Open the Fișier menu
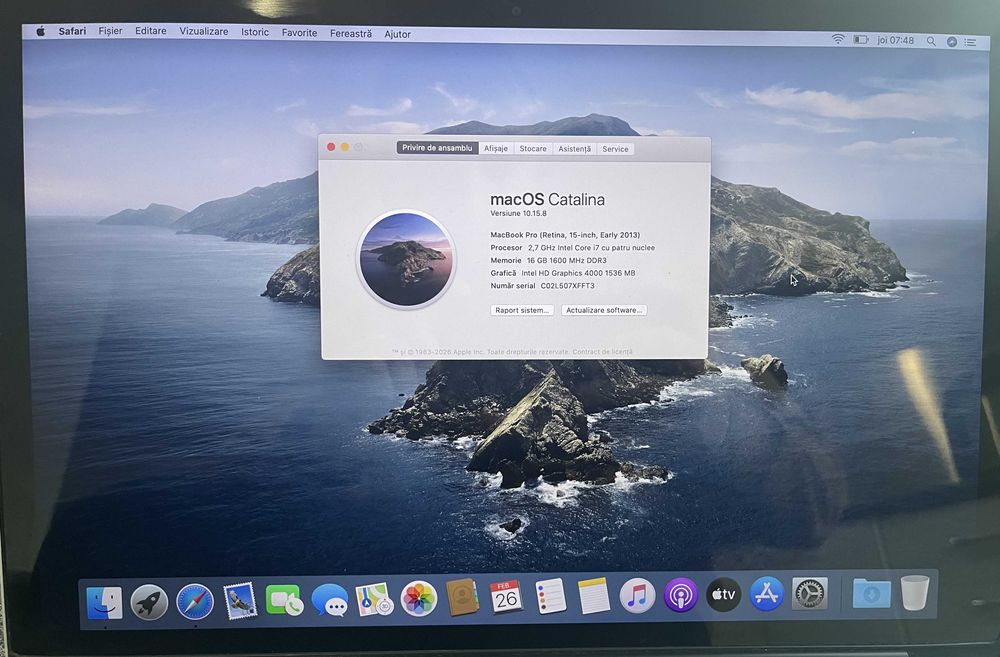The image size is (1000, 657). coord(110,31)
